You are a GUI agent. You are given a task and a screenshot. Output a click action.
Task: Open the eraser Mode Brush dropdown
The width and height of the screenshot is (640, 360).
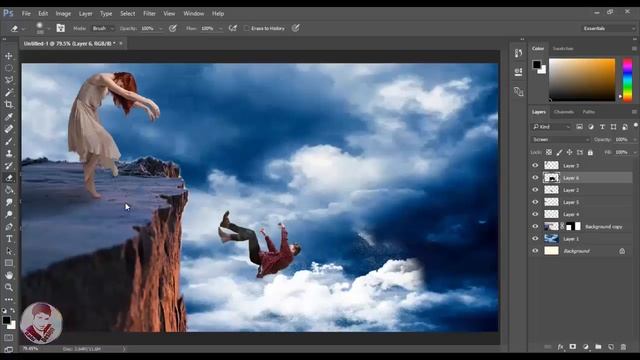tap(102, 29)
